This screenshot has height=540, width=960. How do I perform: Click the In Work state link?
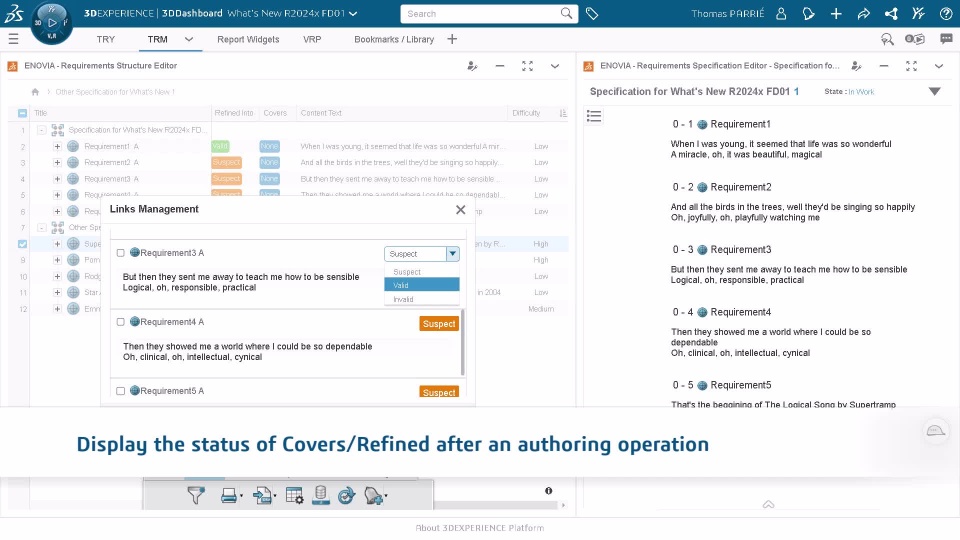click(861, 92)
